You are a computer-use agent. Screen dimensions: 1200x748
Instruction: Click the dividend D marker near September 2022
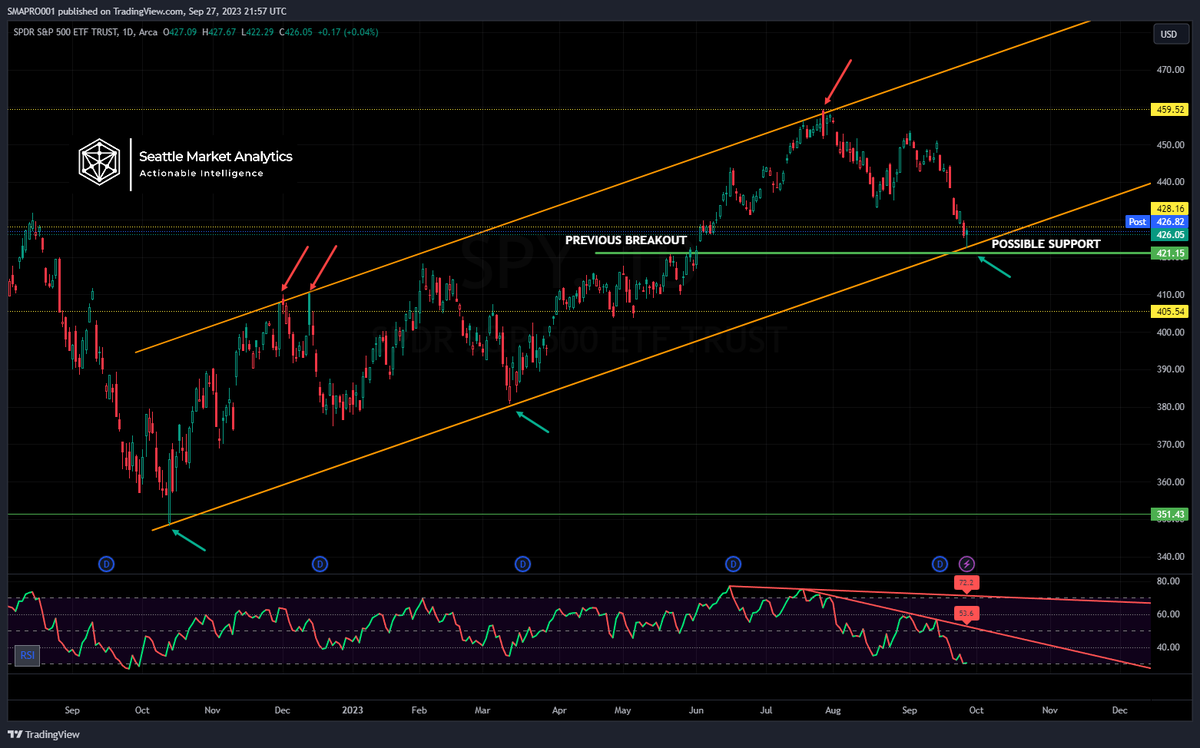[106, 564]
